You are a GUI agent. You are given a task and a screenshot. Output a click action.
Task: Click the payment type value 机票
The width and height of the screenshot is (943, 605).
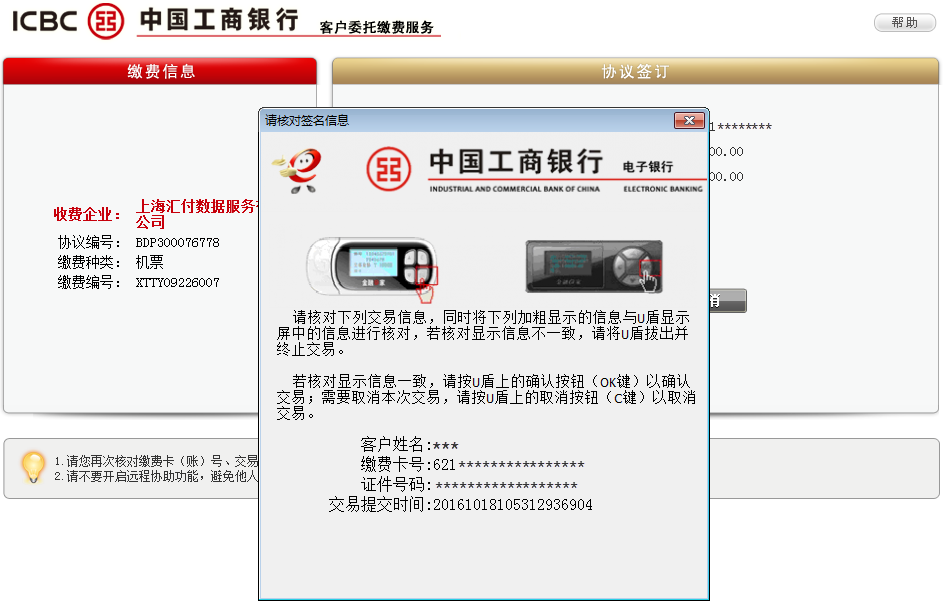149,262
